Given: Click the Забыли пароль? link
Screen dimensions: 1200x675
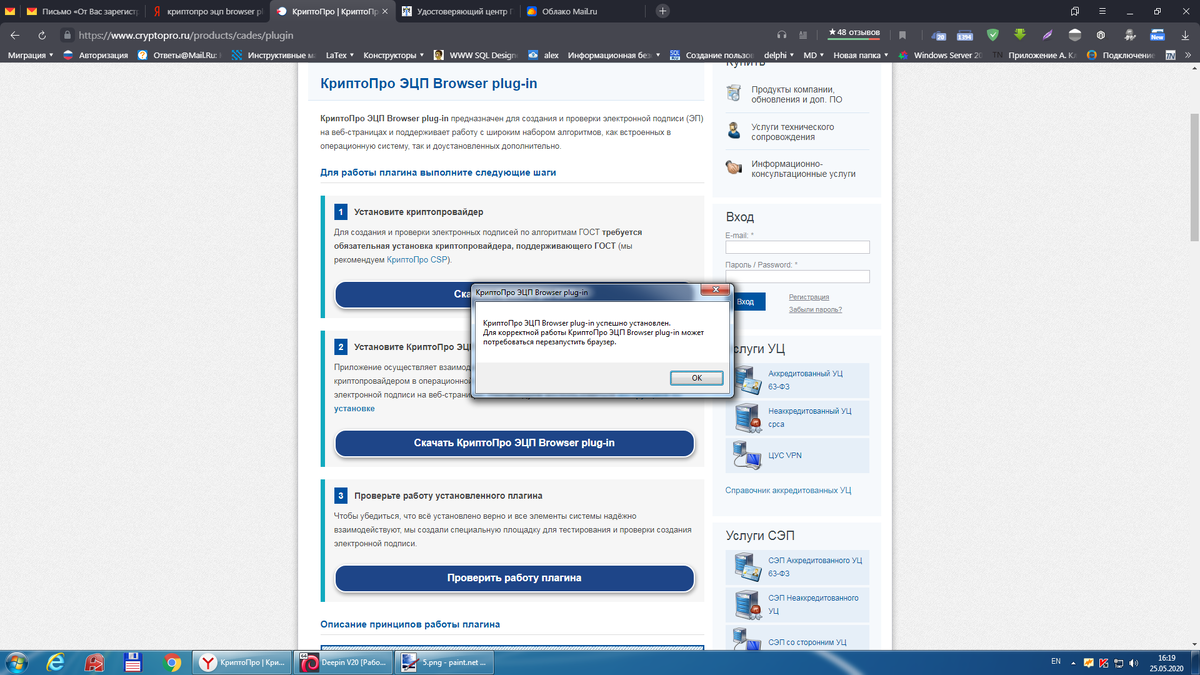Looking at the screenshot, I should pyautogui.click(x=815, y=310).
